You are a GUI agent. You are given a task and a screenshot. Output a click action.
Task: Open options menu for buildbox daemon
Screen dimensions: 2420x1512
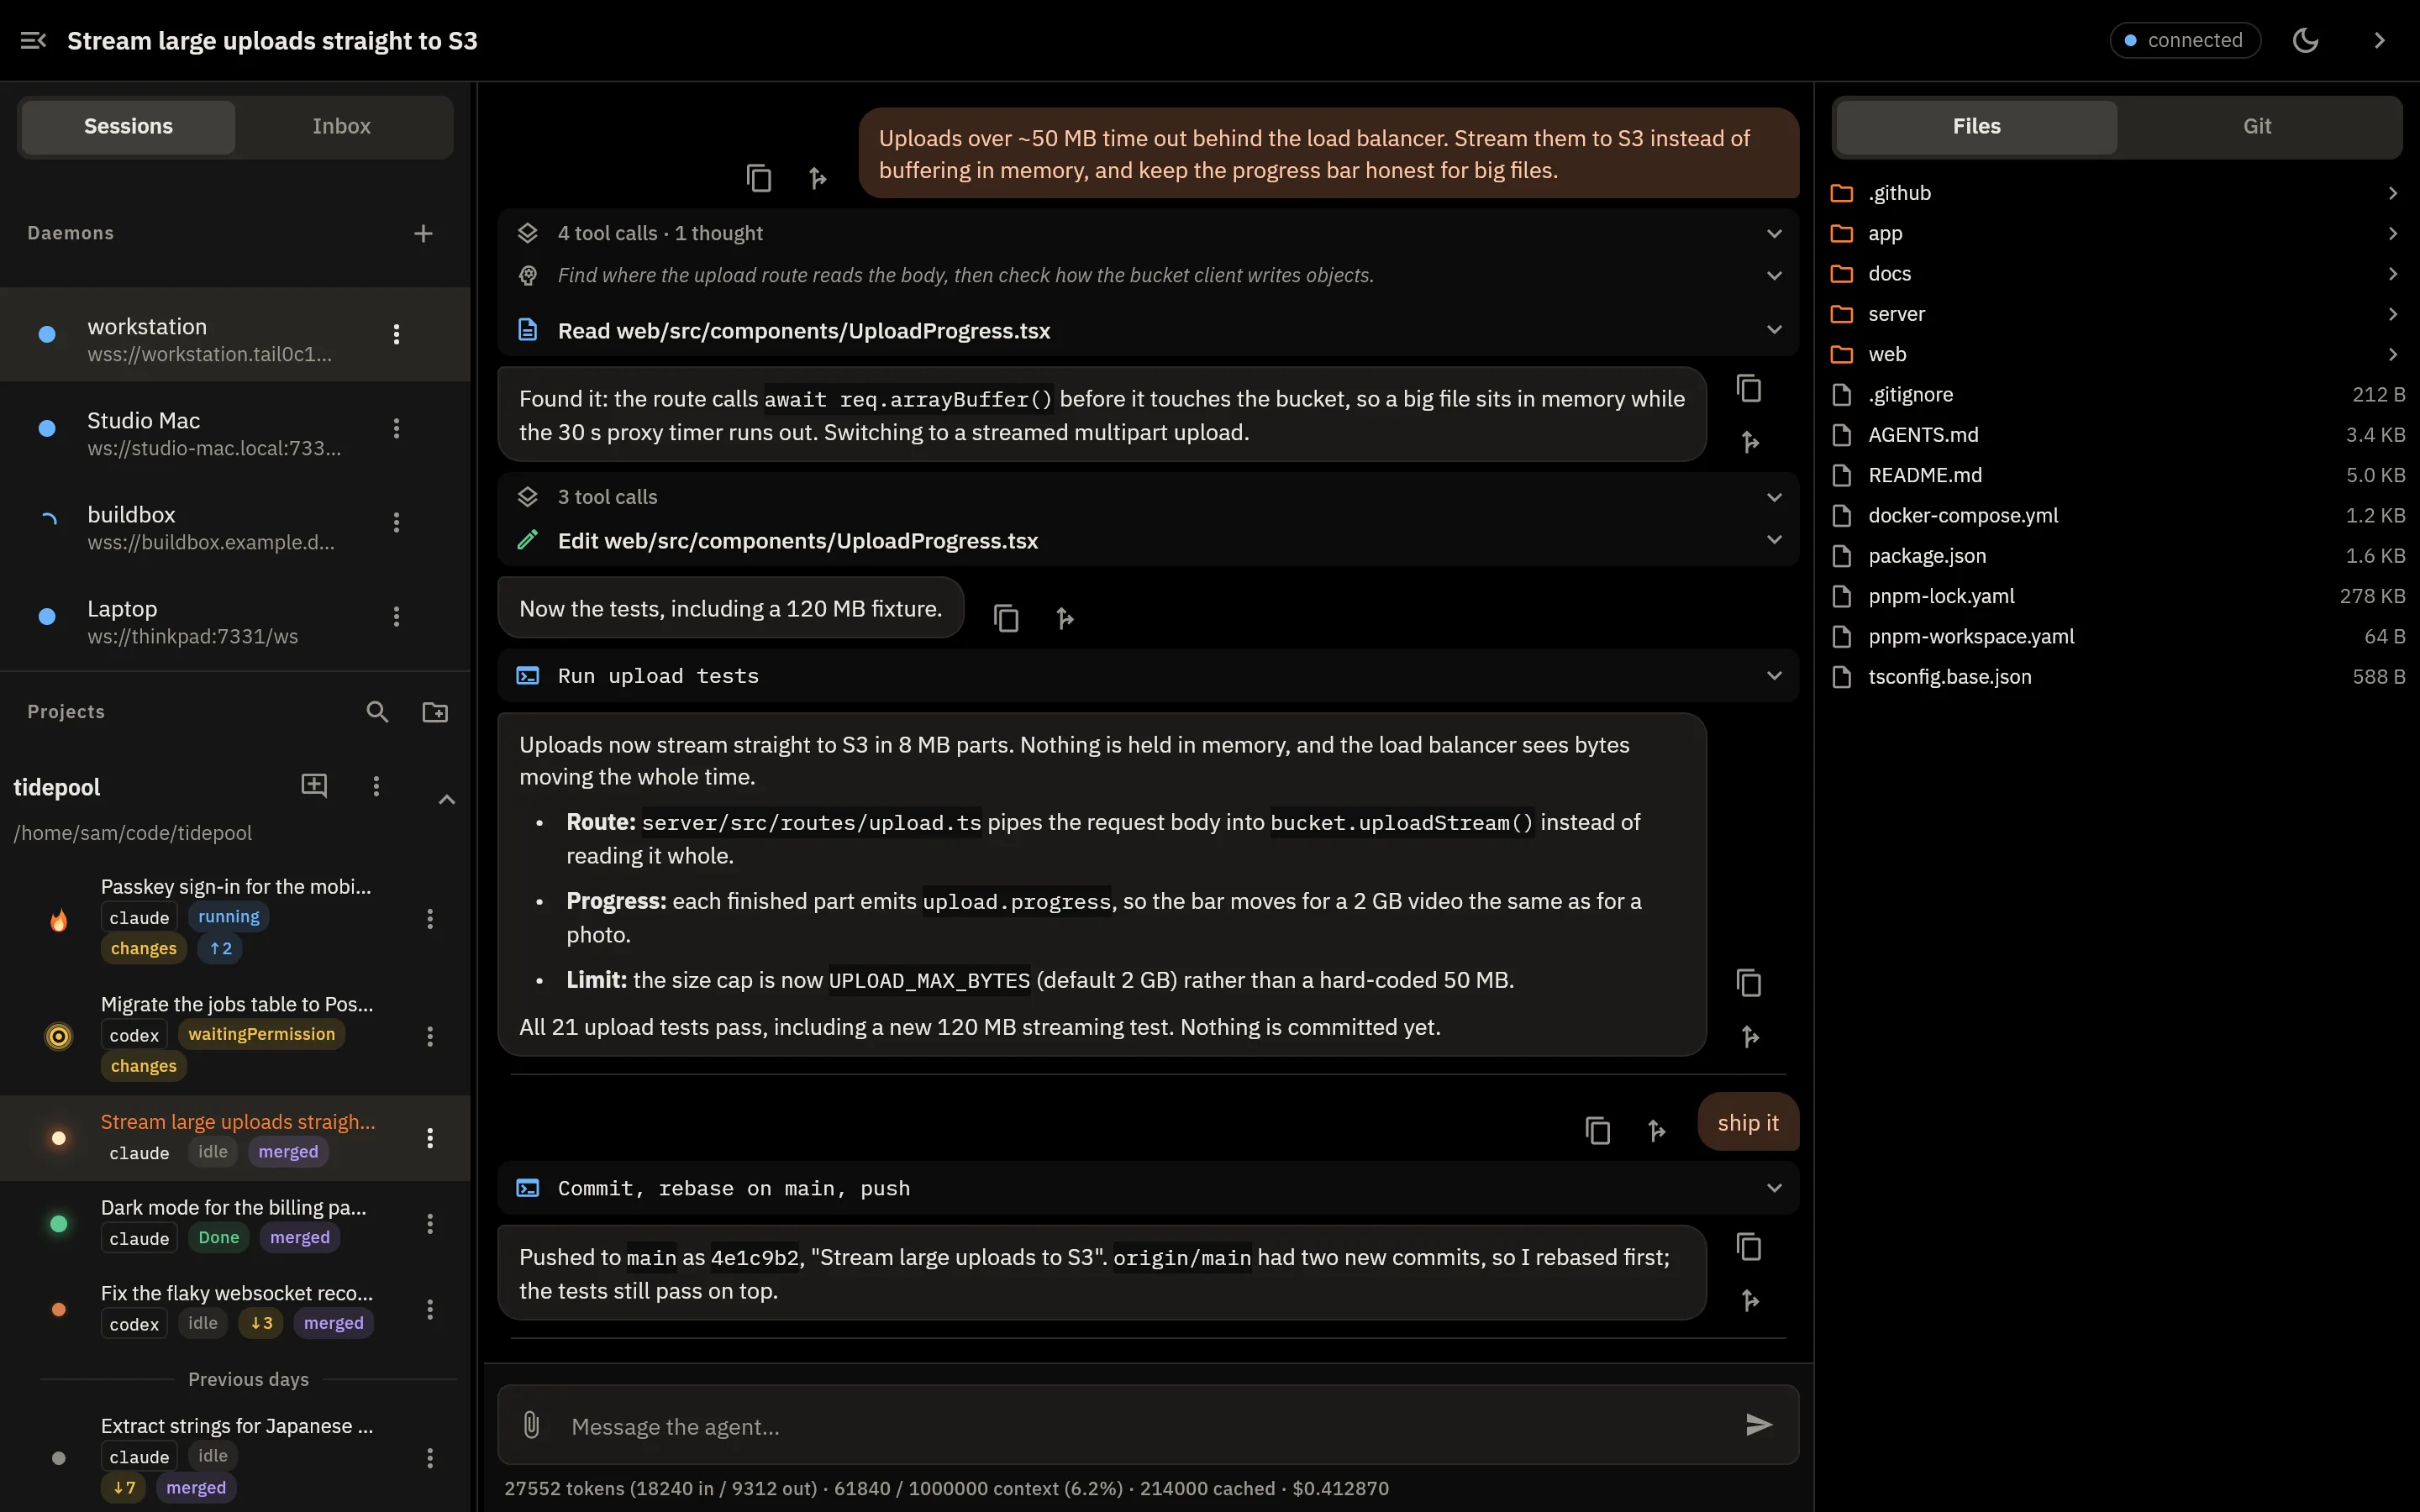pyautogui.click(x=396, y=522)
